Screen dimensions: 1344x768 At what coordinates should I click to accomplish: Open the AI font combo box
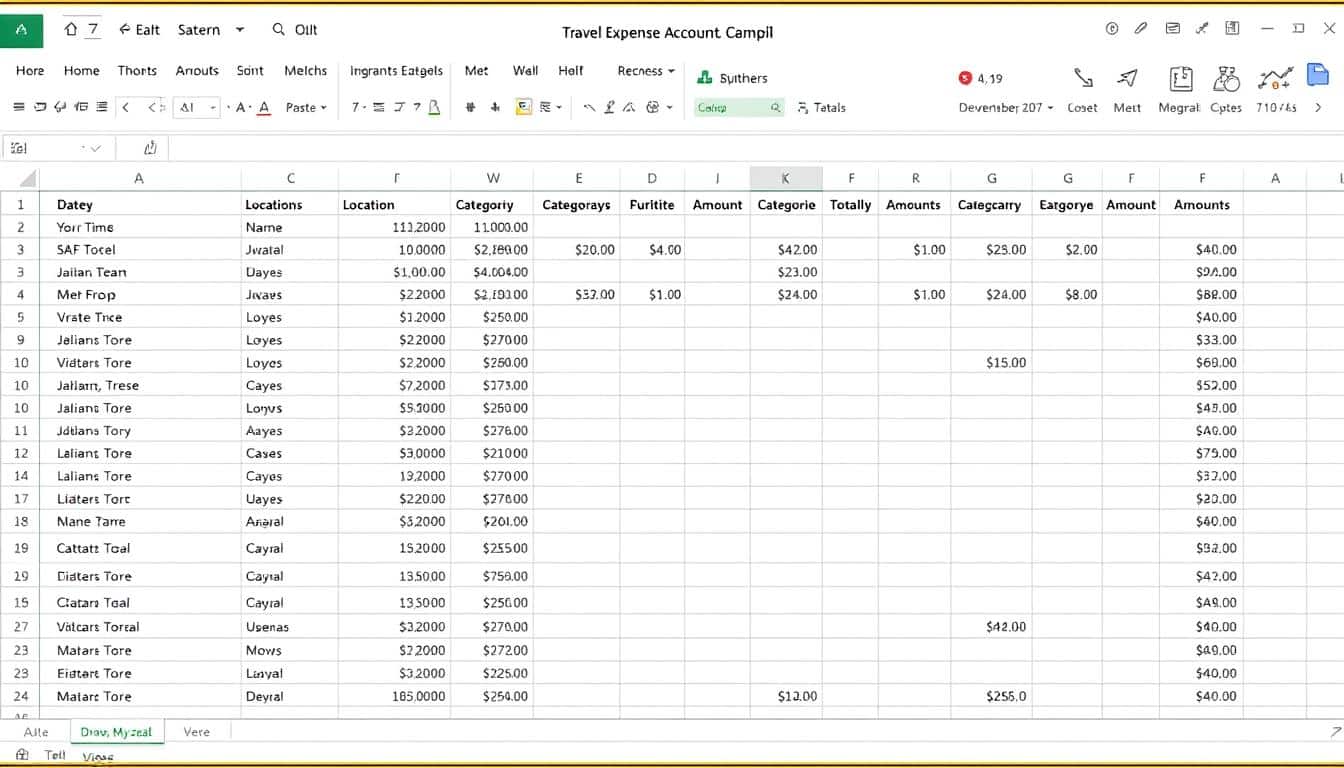point(197,107)
